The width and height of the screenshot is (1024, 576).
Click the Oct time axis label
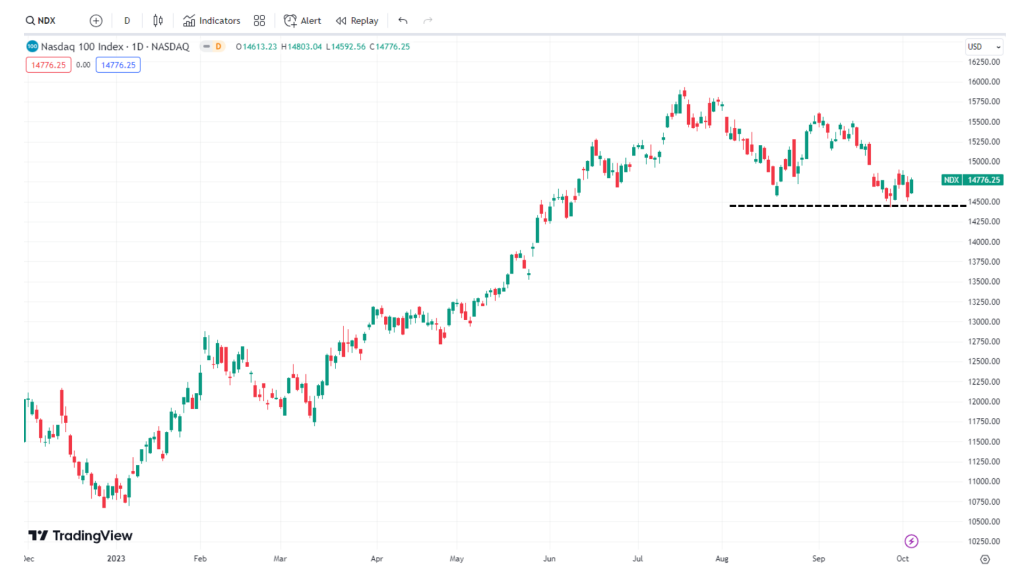point(903,559)
